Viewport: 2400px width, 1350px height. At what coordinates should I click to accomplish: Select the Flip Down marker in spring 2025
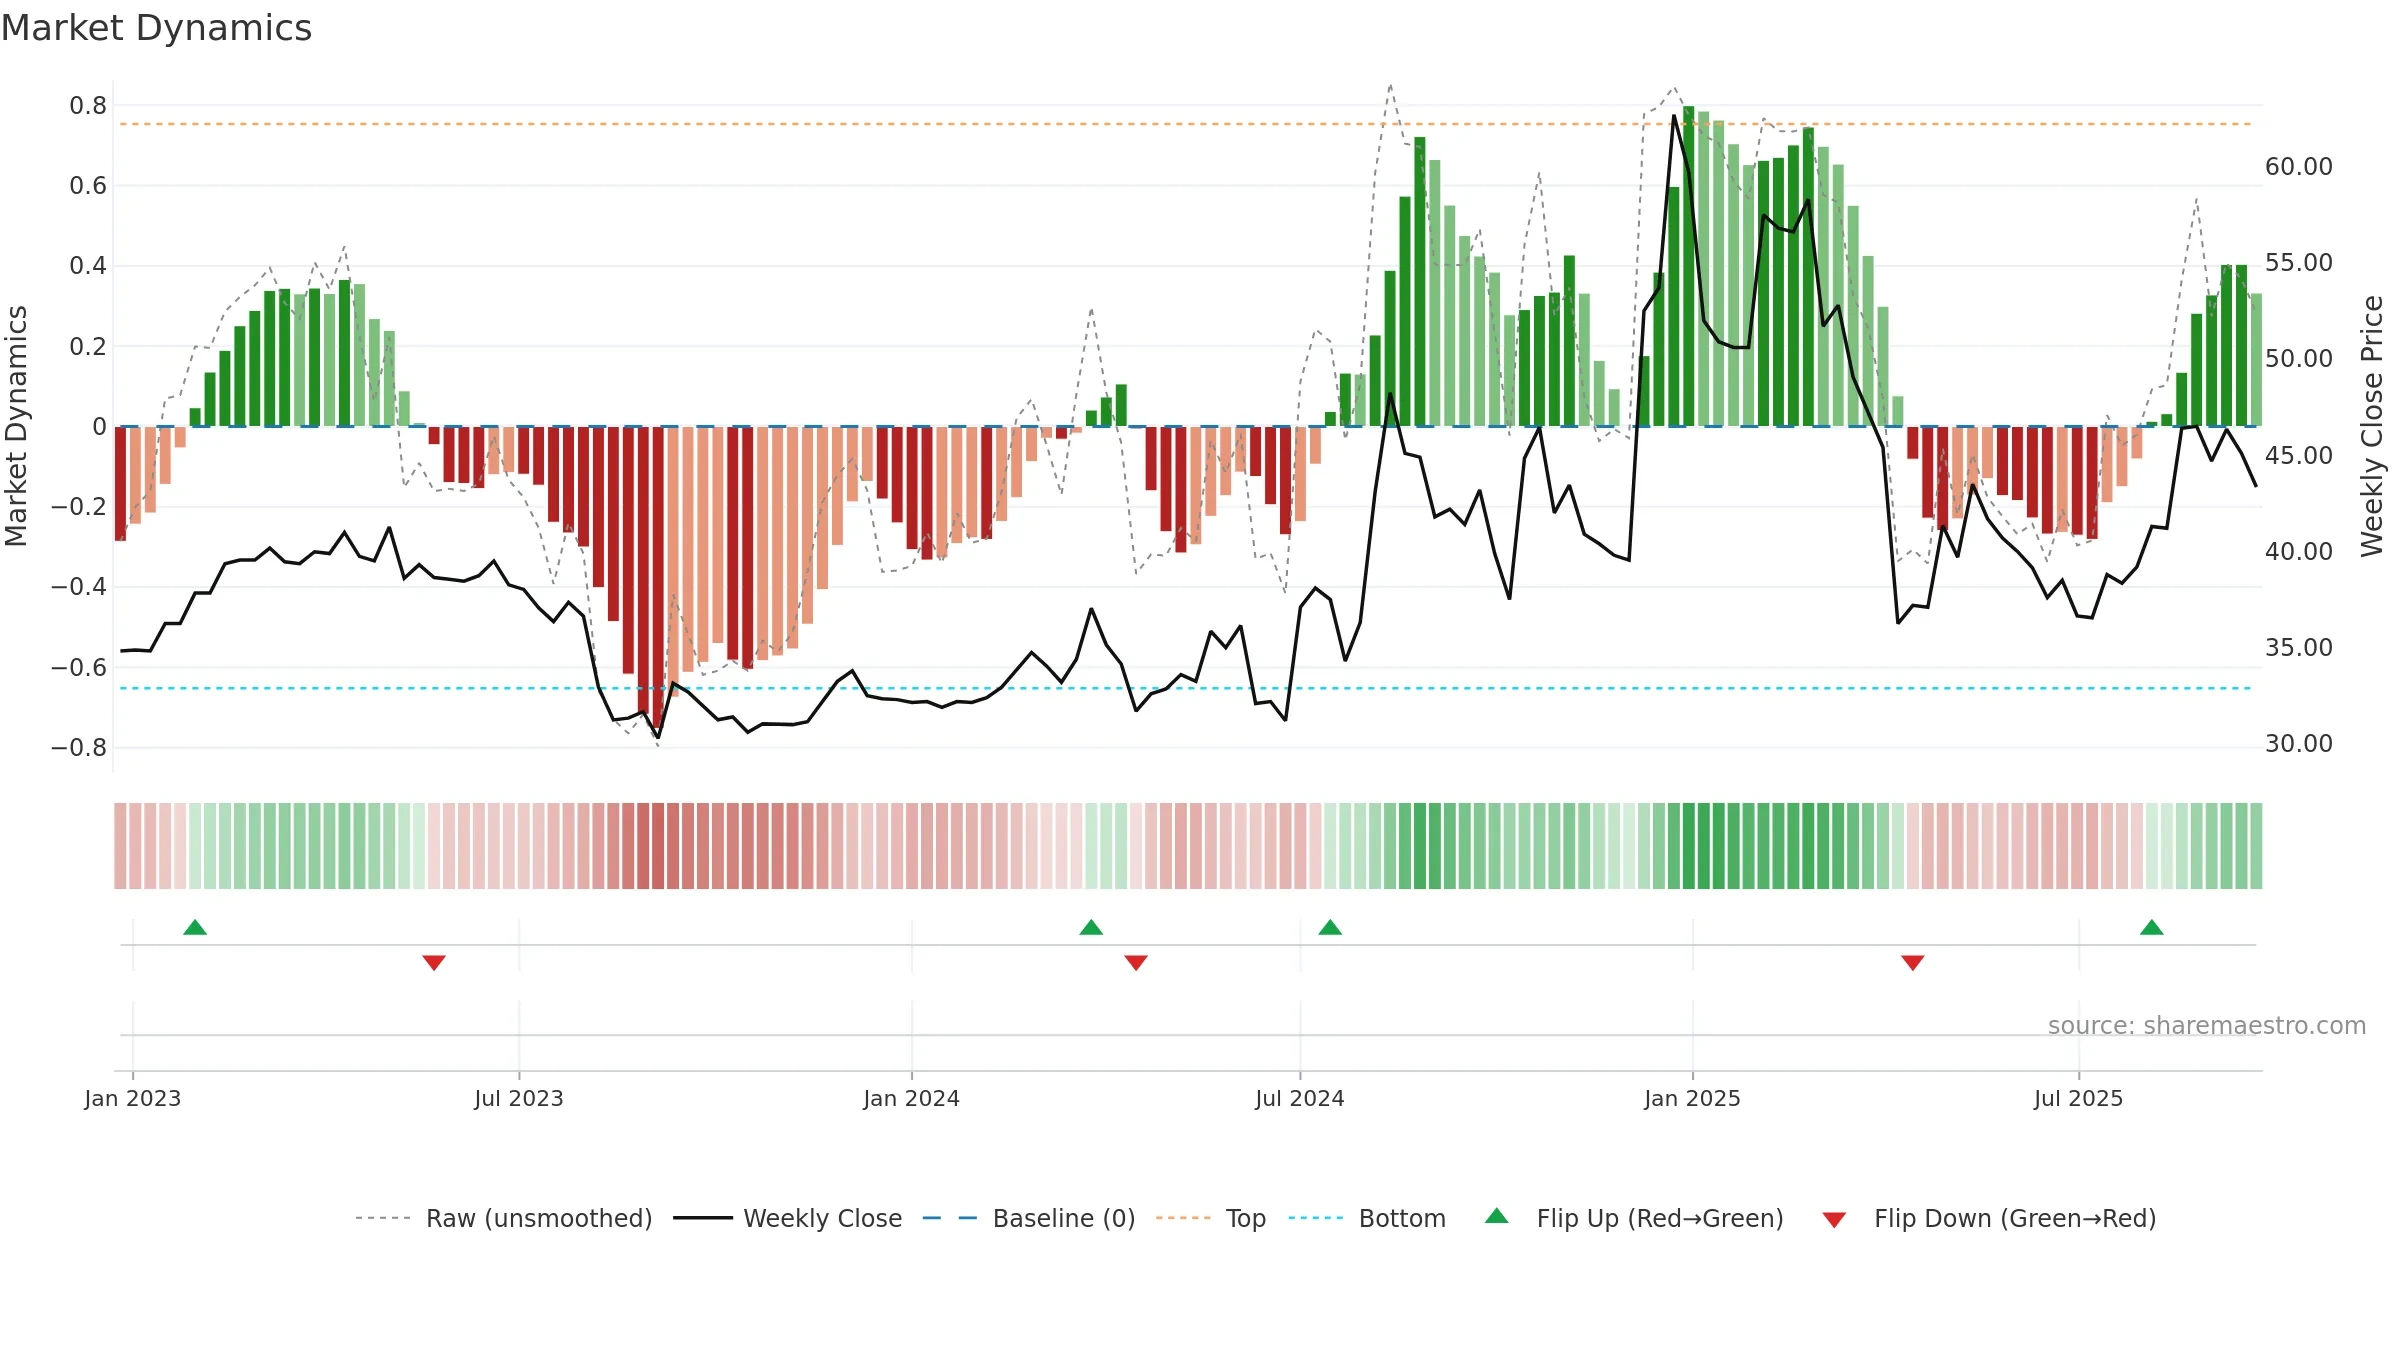(x=1913, y=962)
